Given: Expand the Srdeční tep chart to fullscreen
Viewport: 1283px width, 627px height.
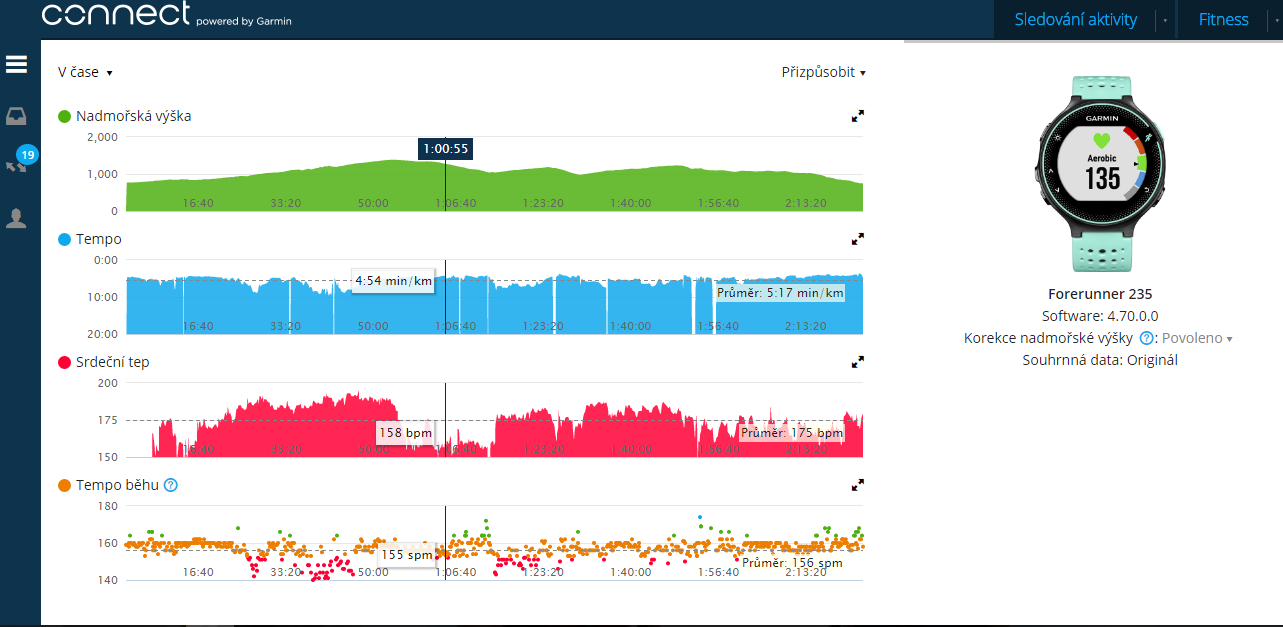Looking at the screenshot, I should [857, 362].
